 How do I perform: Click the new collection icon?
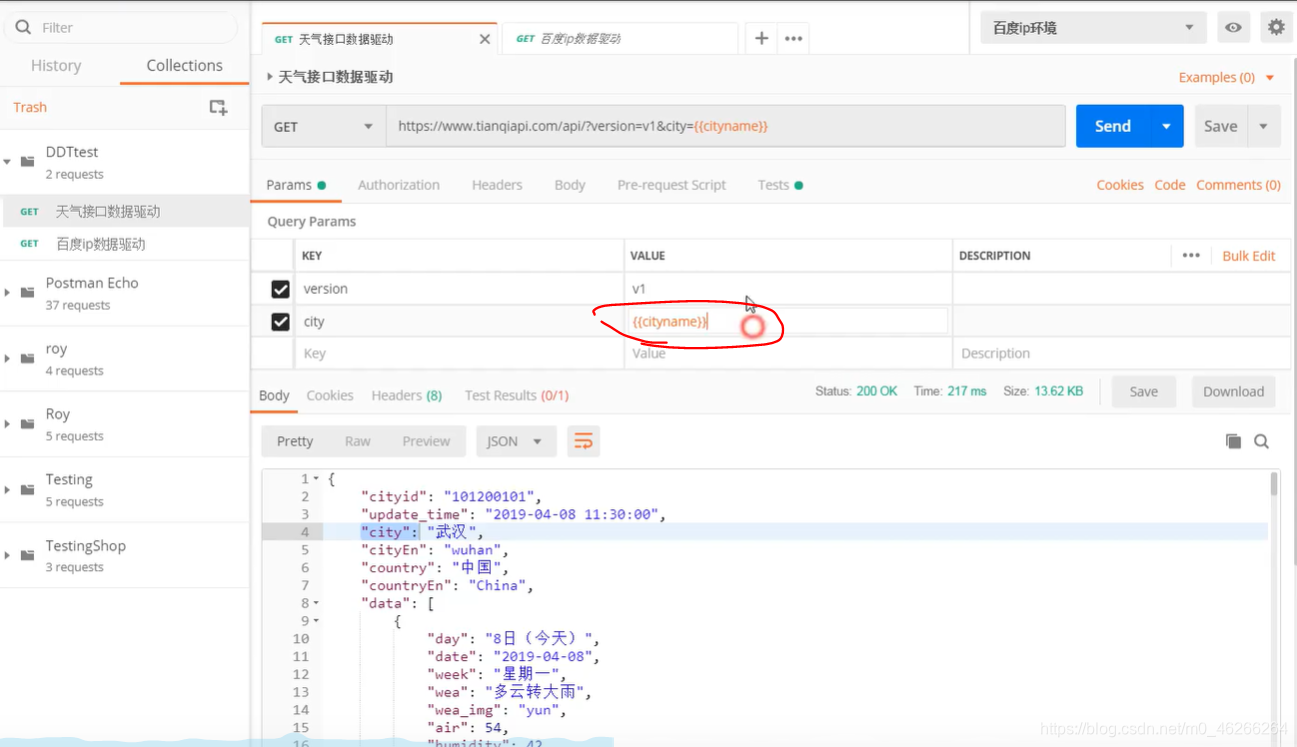click(x=218, y=107)
